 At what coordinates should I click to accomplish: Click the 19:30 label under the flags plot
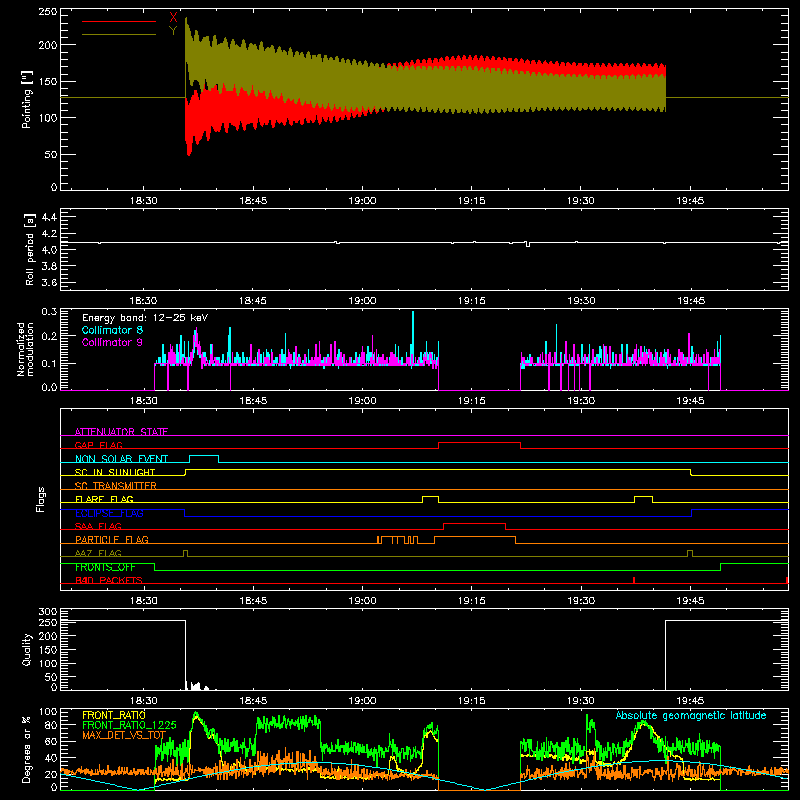click(x=581, y=601)
